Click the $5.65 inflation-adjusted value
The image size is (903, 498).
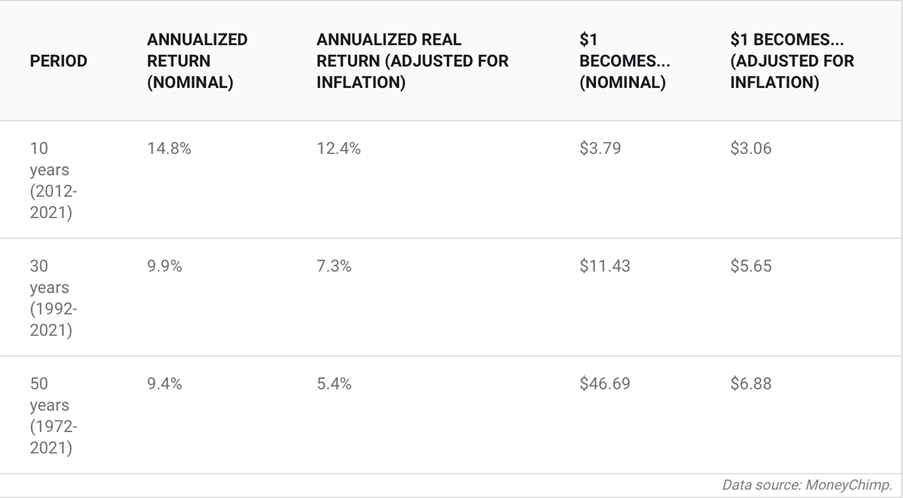[x=751, y=266]
